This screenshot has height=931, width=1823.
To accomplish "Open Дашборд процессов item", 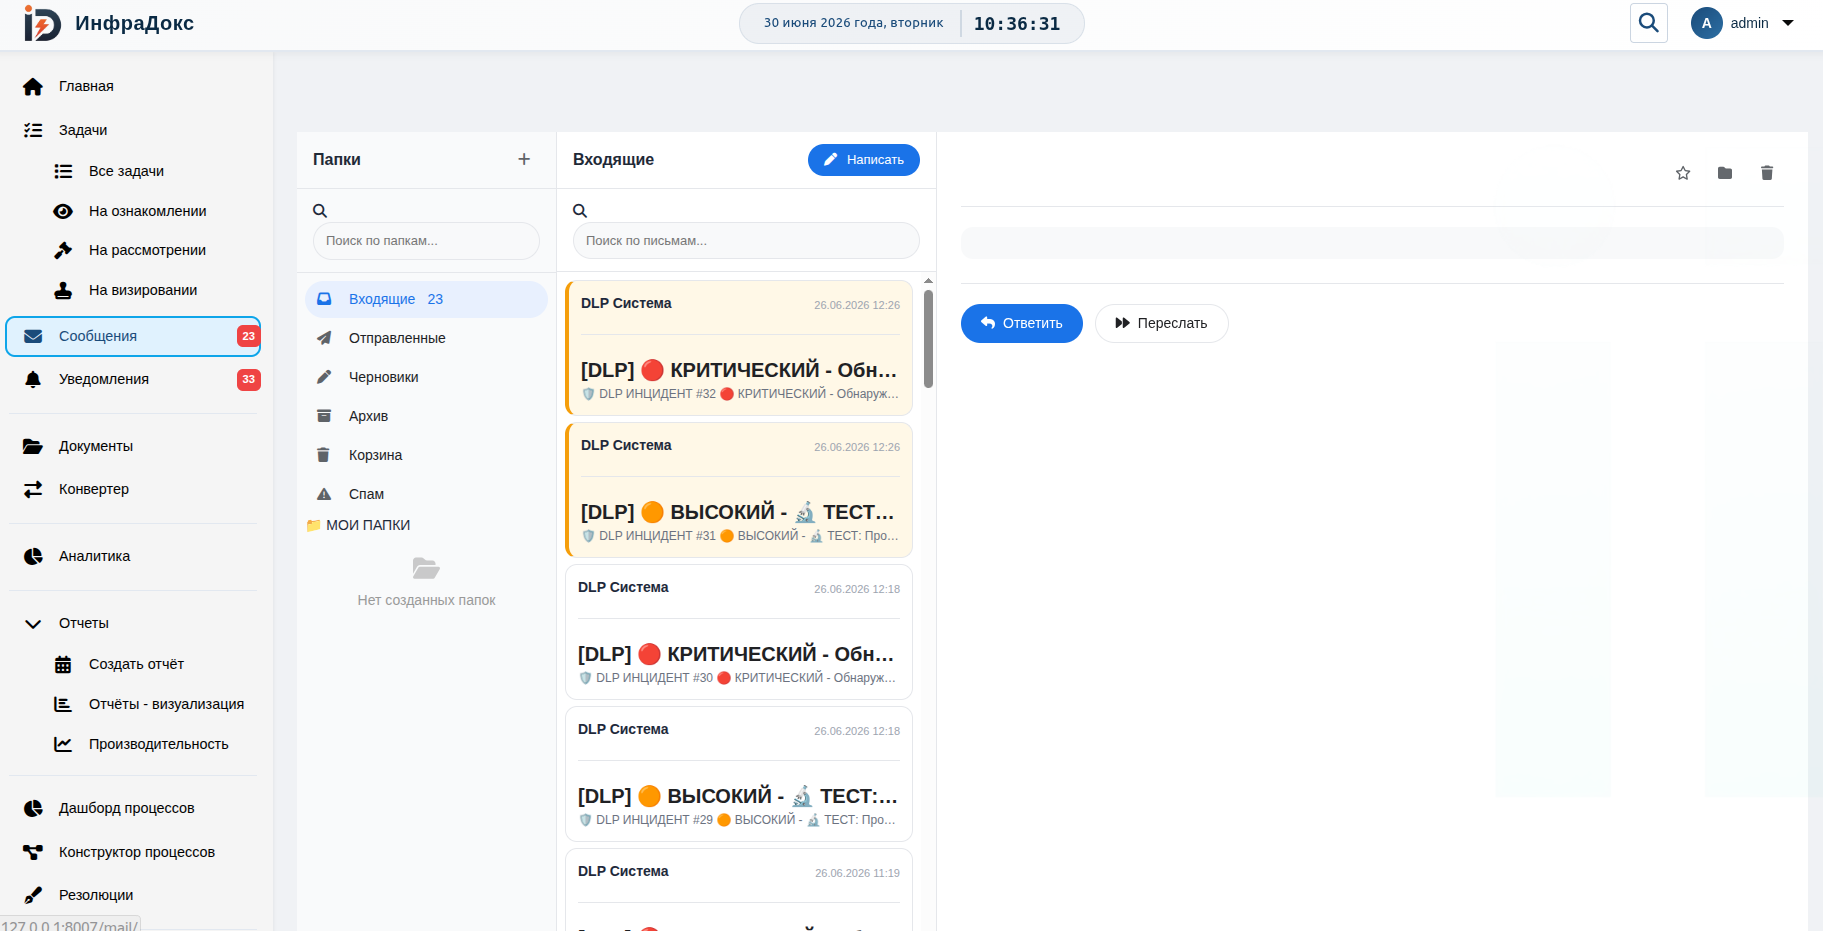I will tap(133, 808).
